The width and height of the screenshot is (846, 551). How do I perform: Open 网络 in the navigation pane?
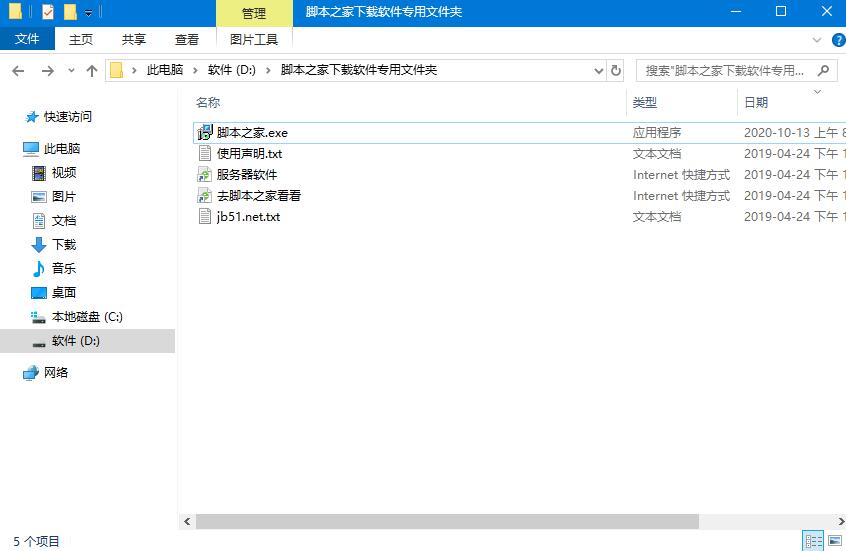click(56, 372)
